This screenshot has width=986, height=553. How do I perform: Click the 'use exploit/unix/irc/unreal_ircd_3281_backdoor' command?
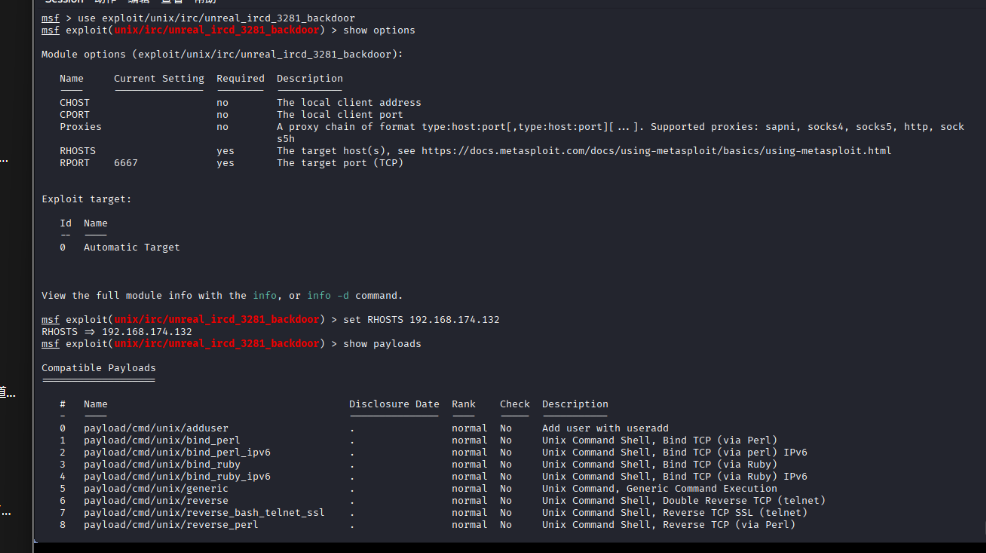pyautogui.click(x=216, y=18)
